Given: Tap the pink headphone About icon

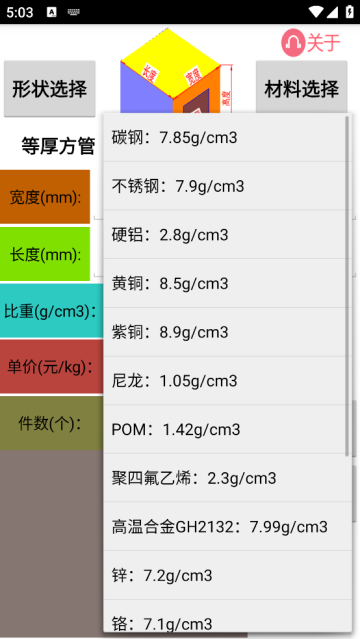Looking at the screenshot, I should 293,42.
